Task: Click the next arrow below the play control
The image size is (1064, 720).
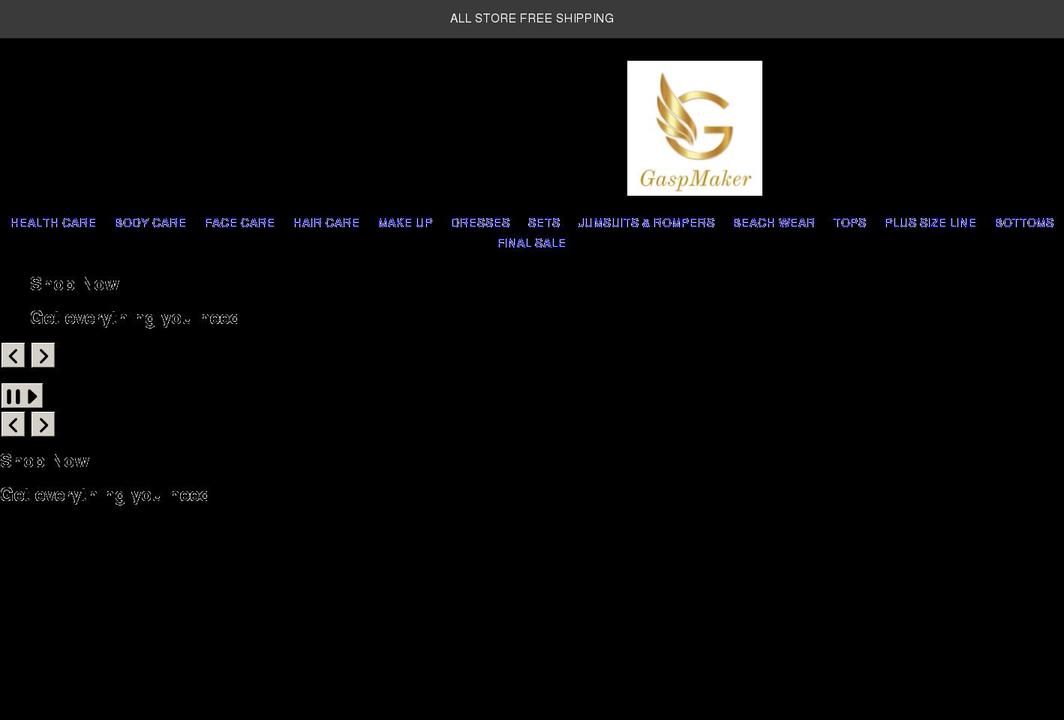Action: tap(43, 424)
